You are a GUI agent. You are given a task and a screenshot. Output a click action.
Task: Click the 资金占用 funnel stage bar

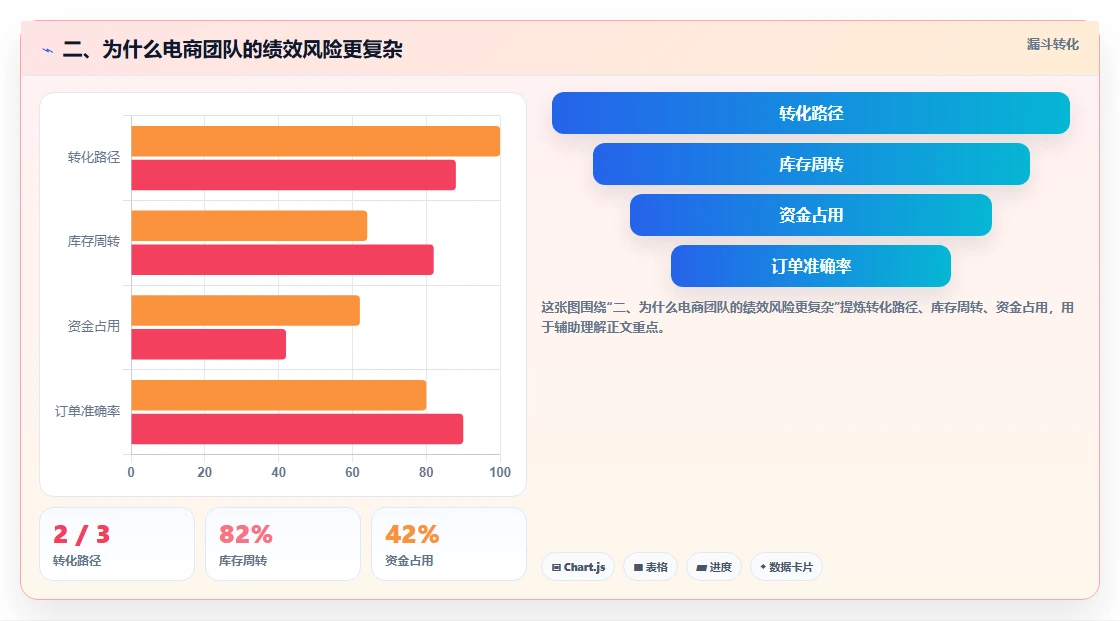(x=811, y=215)
